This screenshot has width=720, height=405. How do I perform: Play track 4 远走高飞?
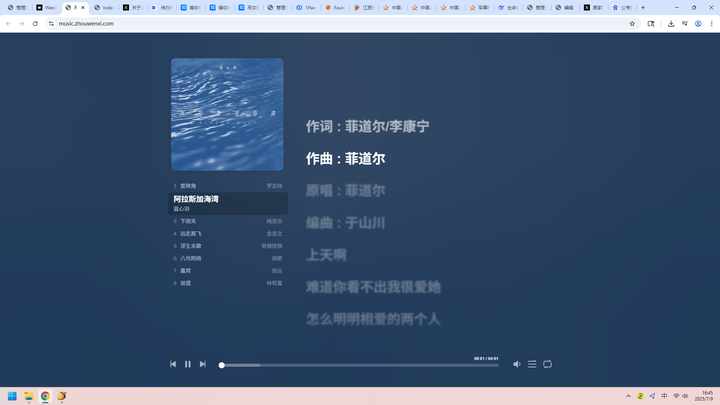coord(228,234)
